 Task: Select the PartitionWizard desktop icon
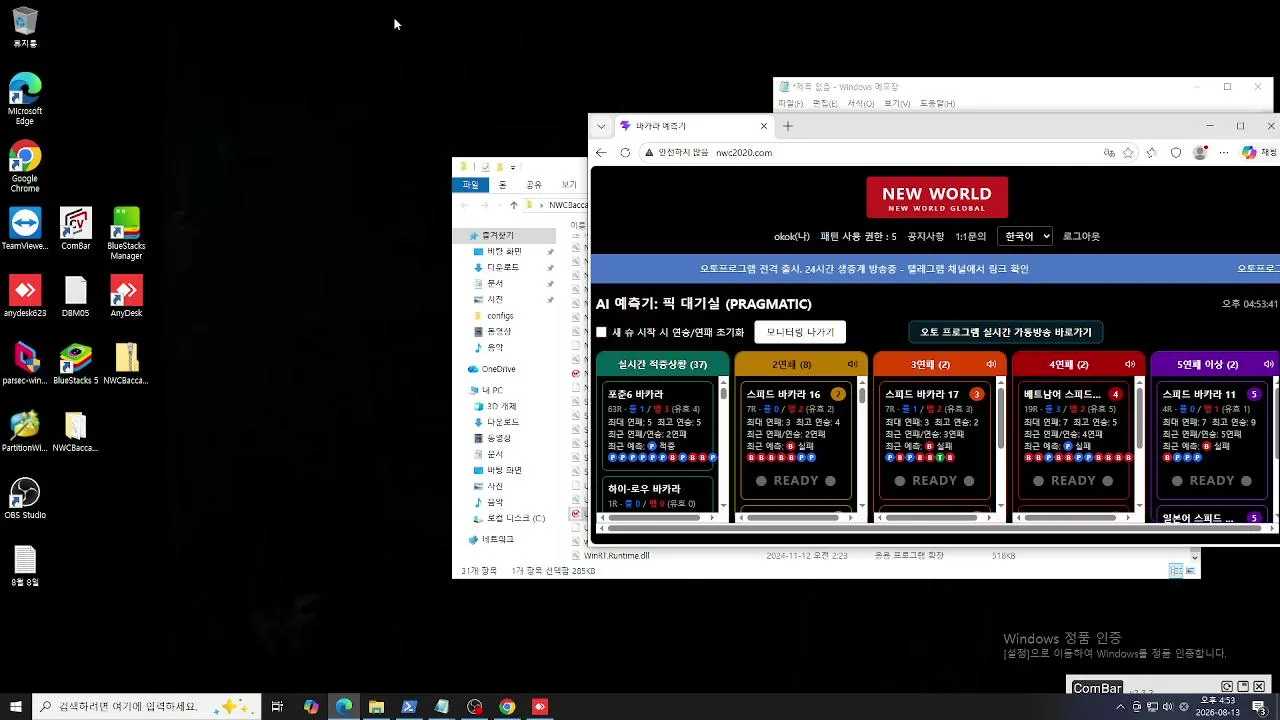click(25, 431)
